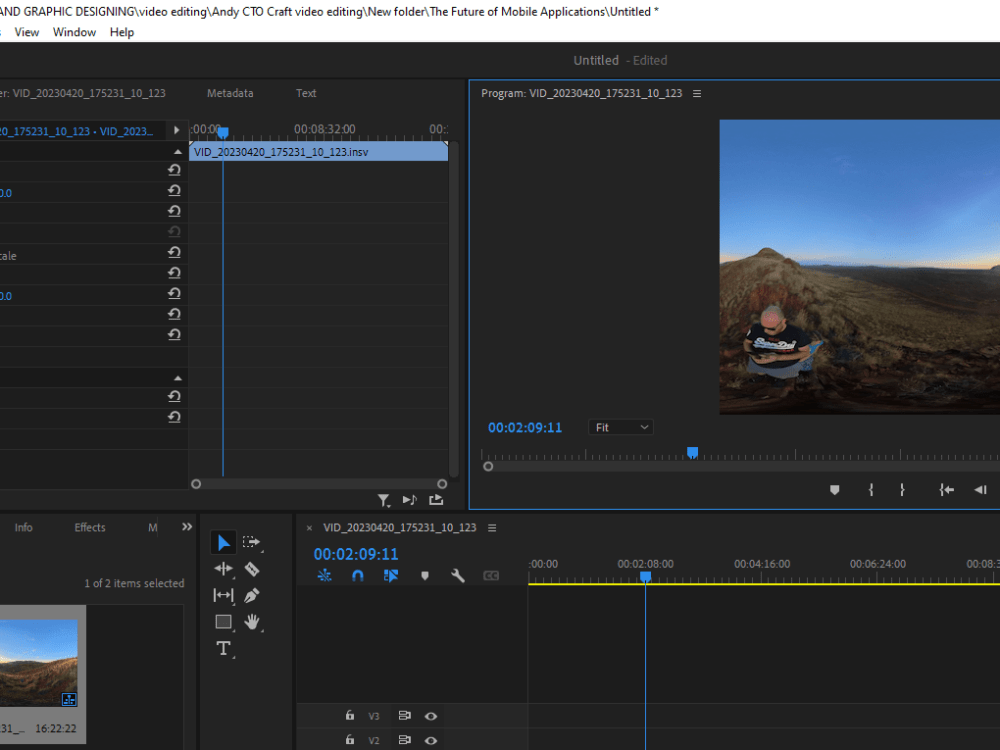1000x750 pixels.
Task: Hide V2 track output eye
Action: [431, 740]
